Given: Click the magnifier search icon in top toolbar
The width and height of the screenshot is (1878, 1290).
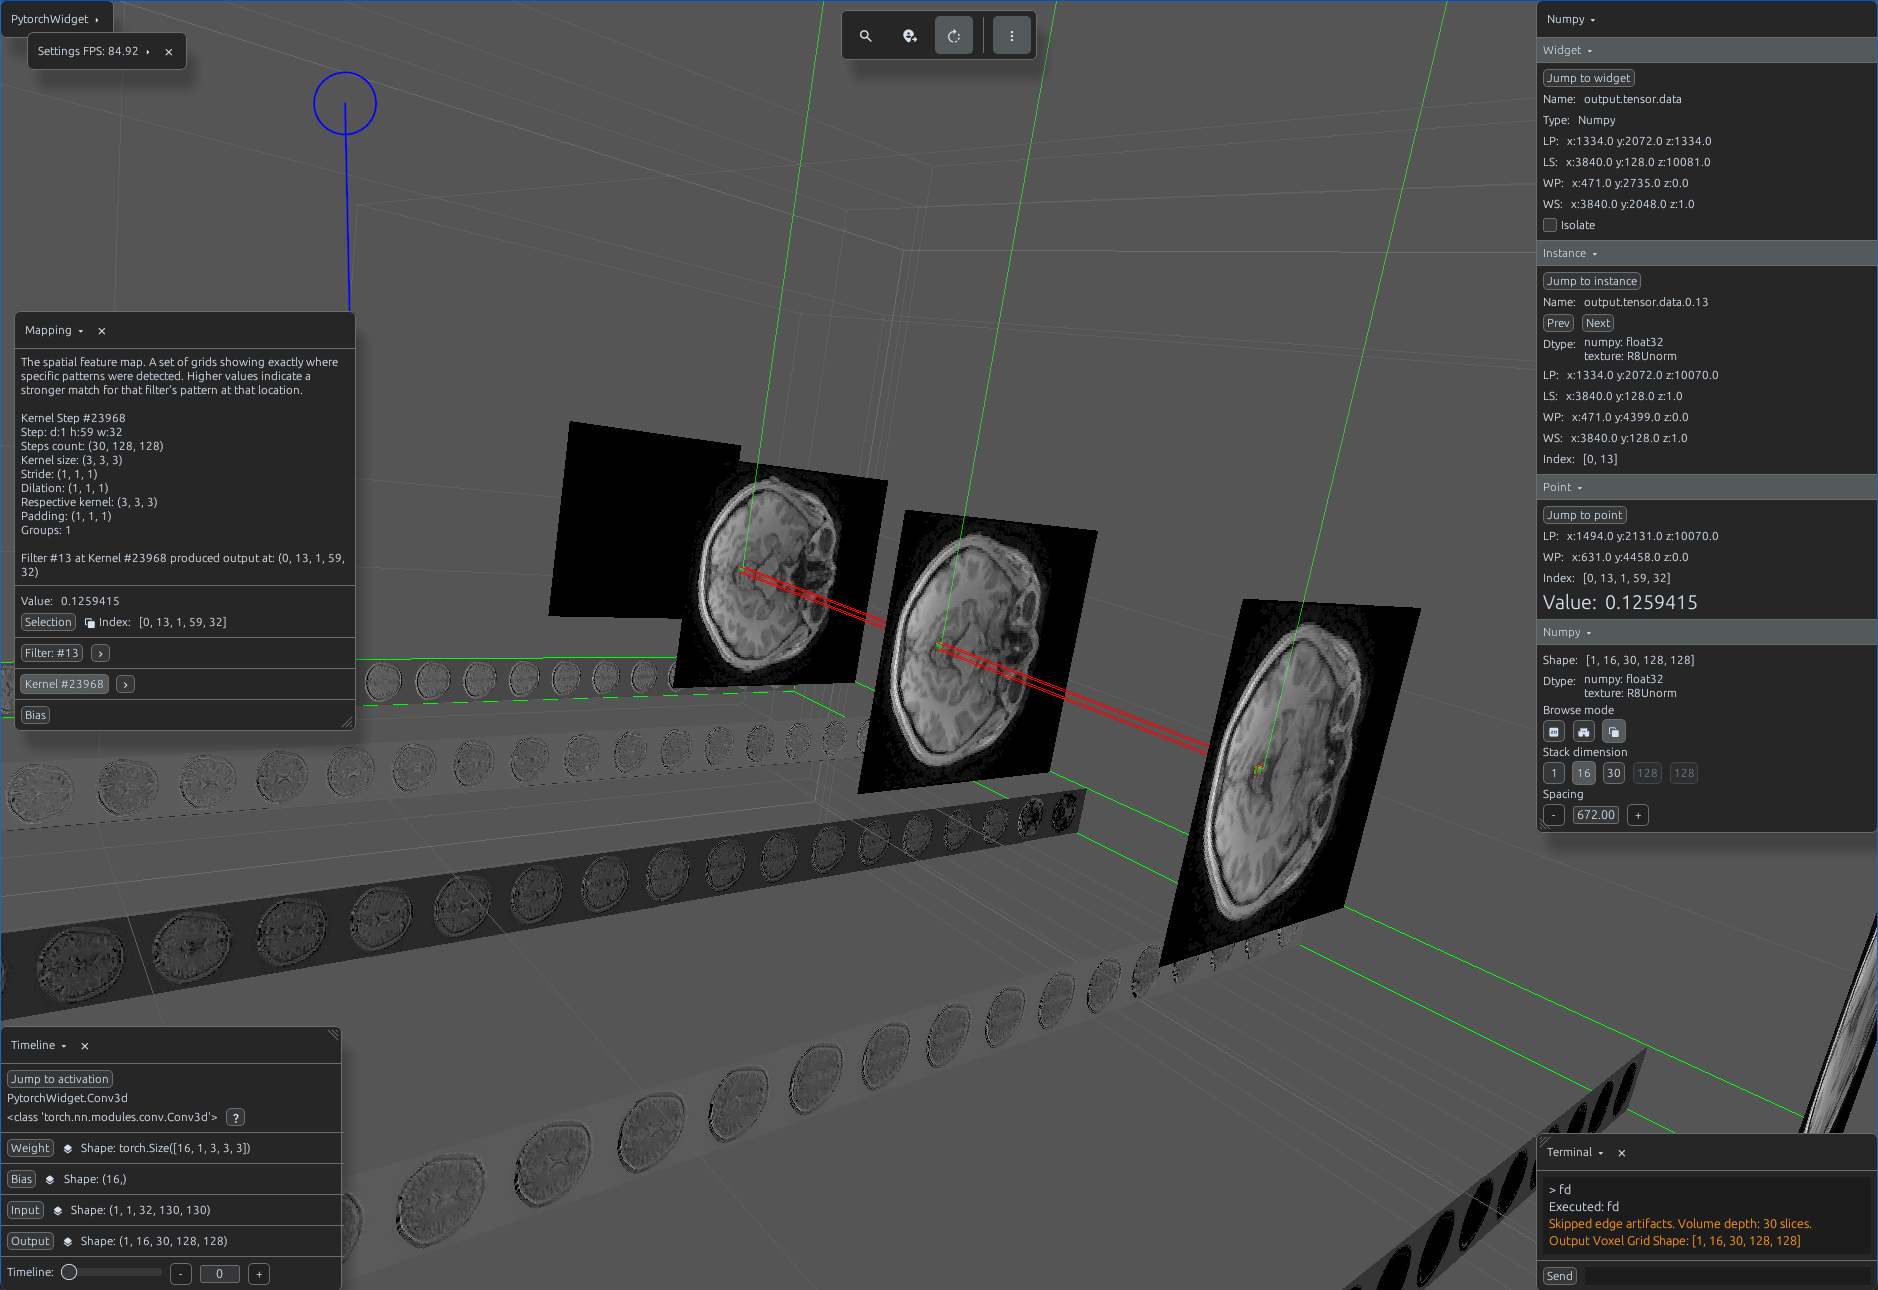Looking at the screenshot, I should coord(865,36).
